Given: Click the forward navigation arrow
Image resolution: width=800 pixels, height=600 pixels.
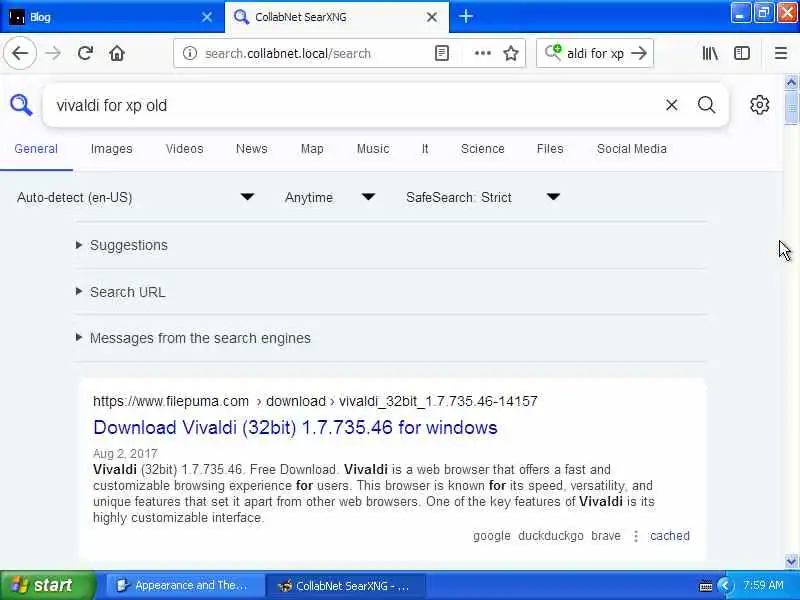Looking at the screenshot, I should [53, 53].
